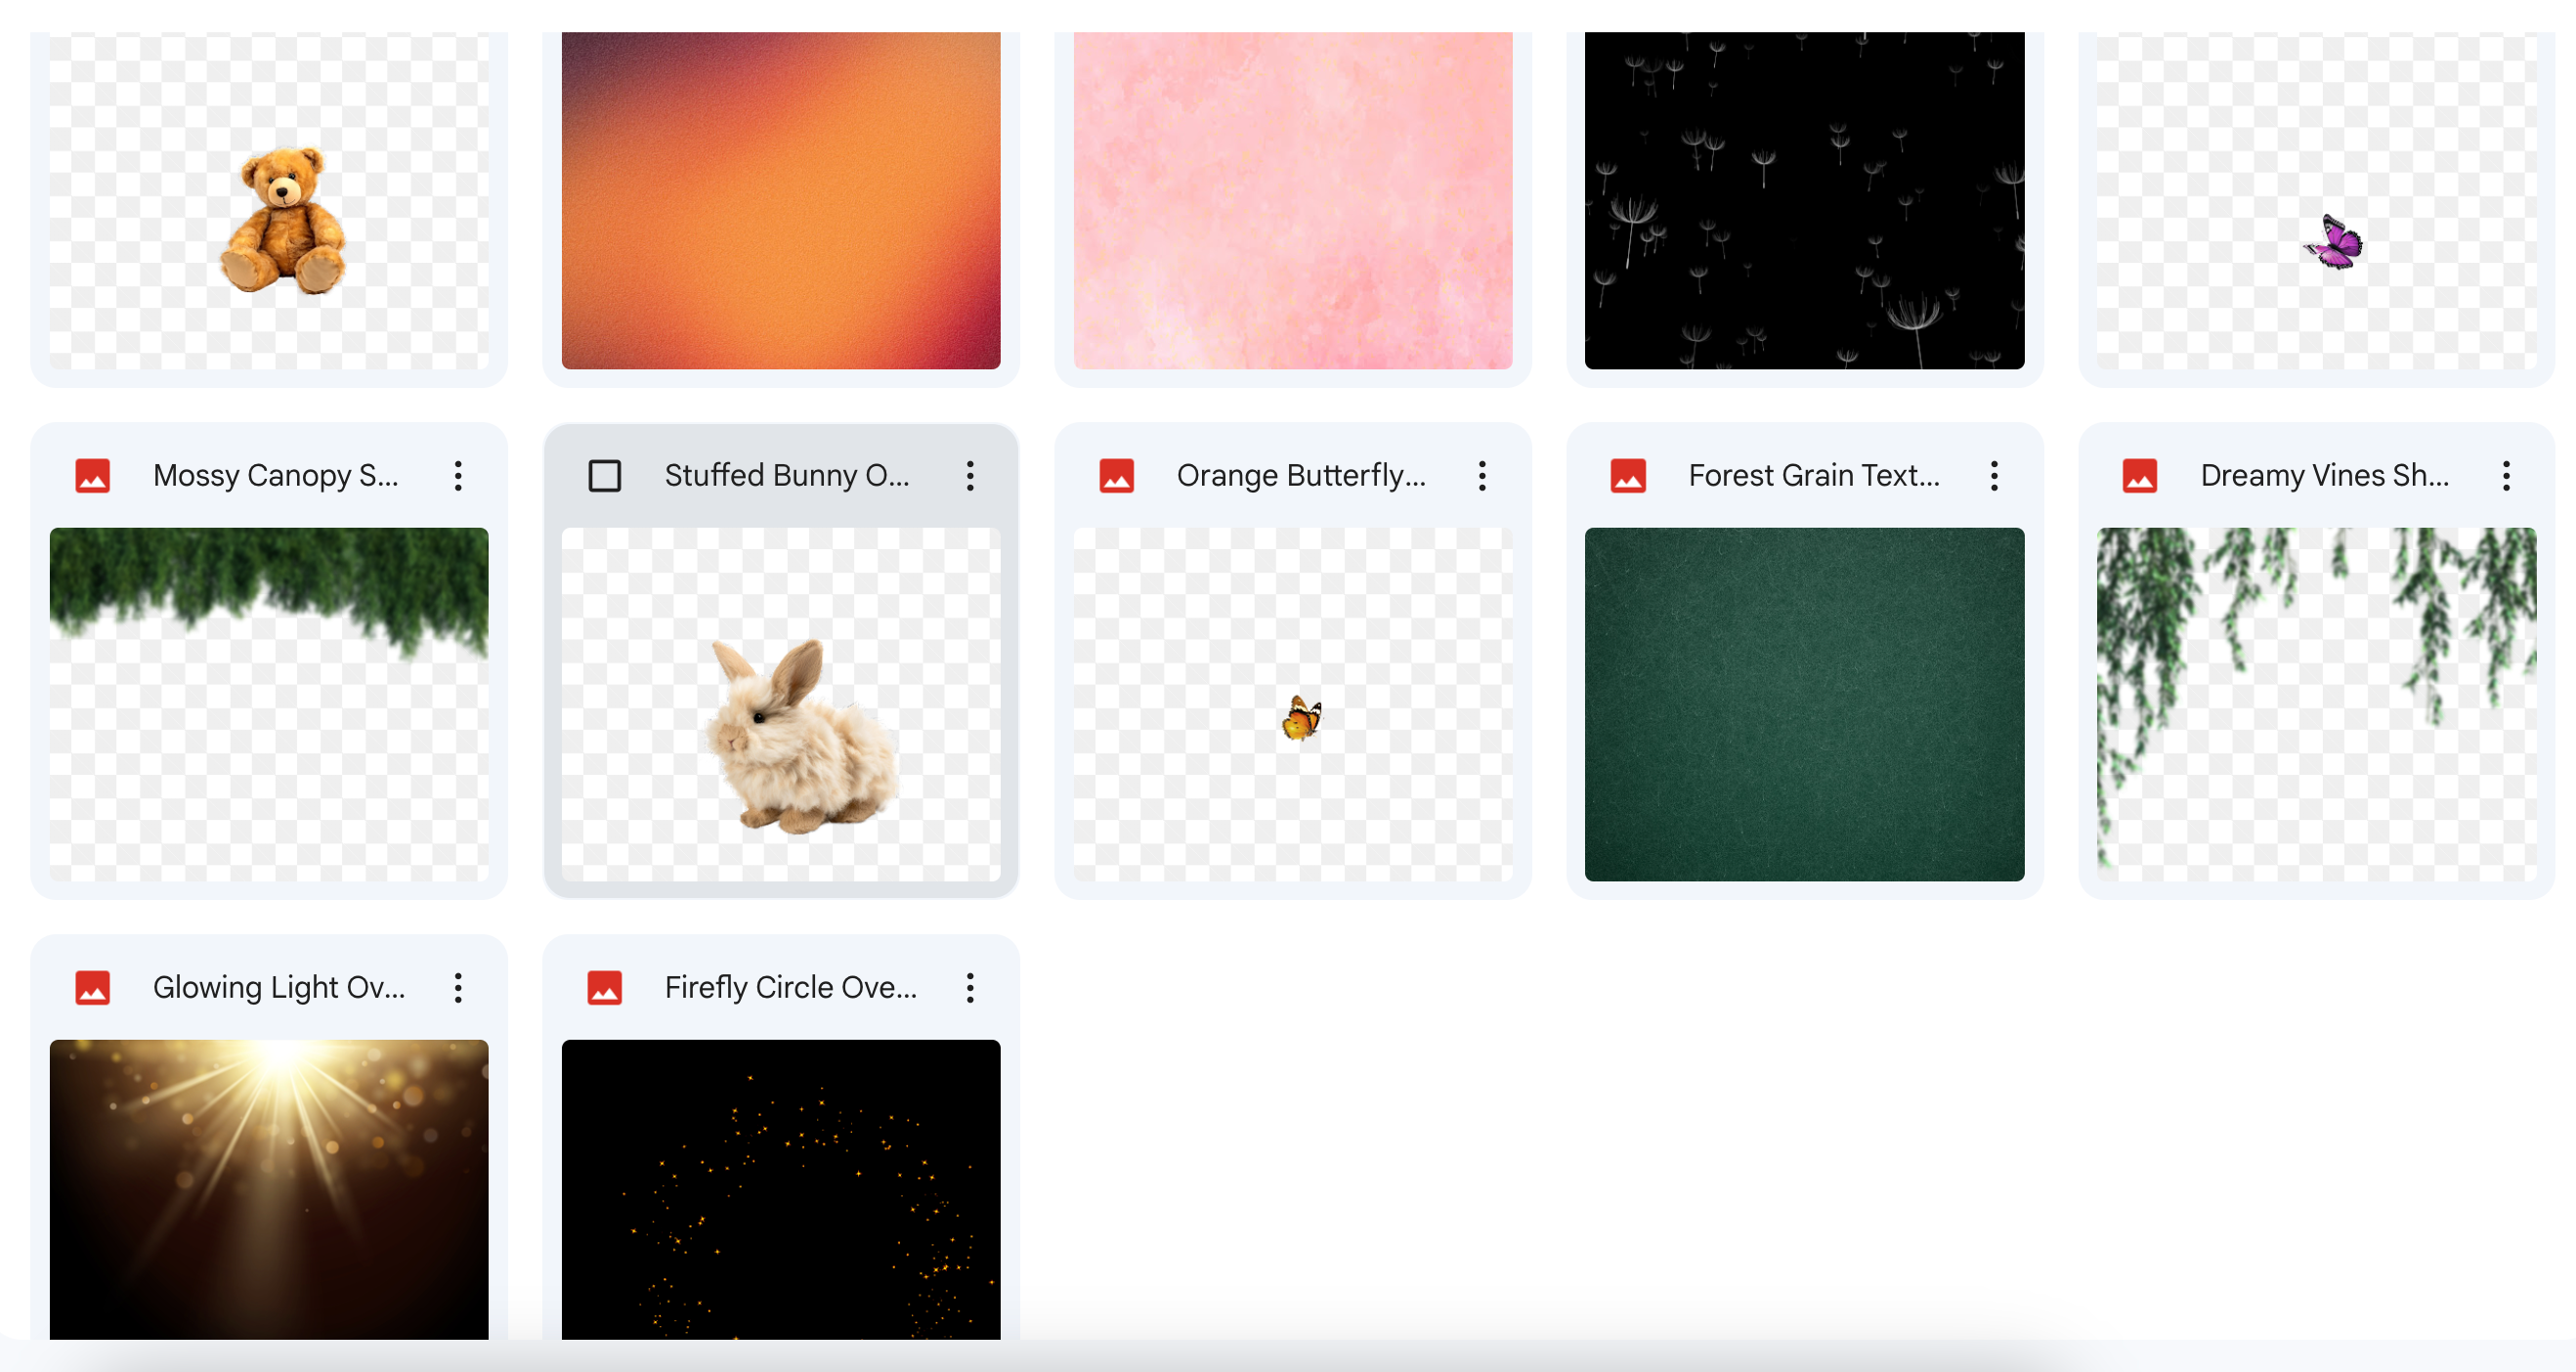Image resolution: width=2576 pixels, height=1372 pixels.
Task: Click the Forest Grain Text... file name
Action: coord(1813,476)
